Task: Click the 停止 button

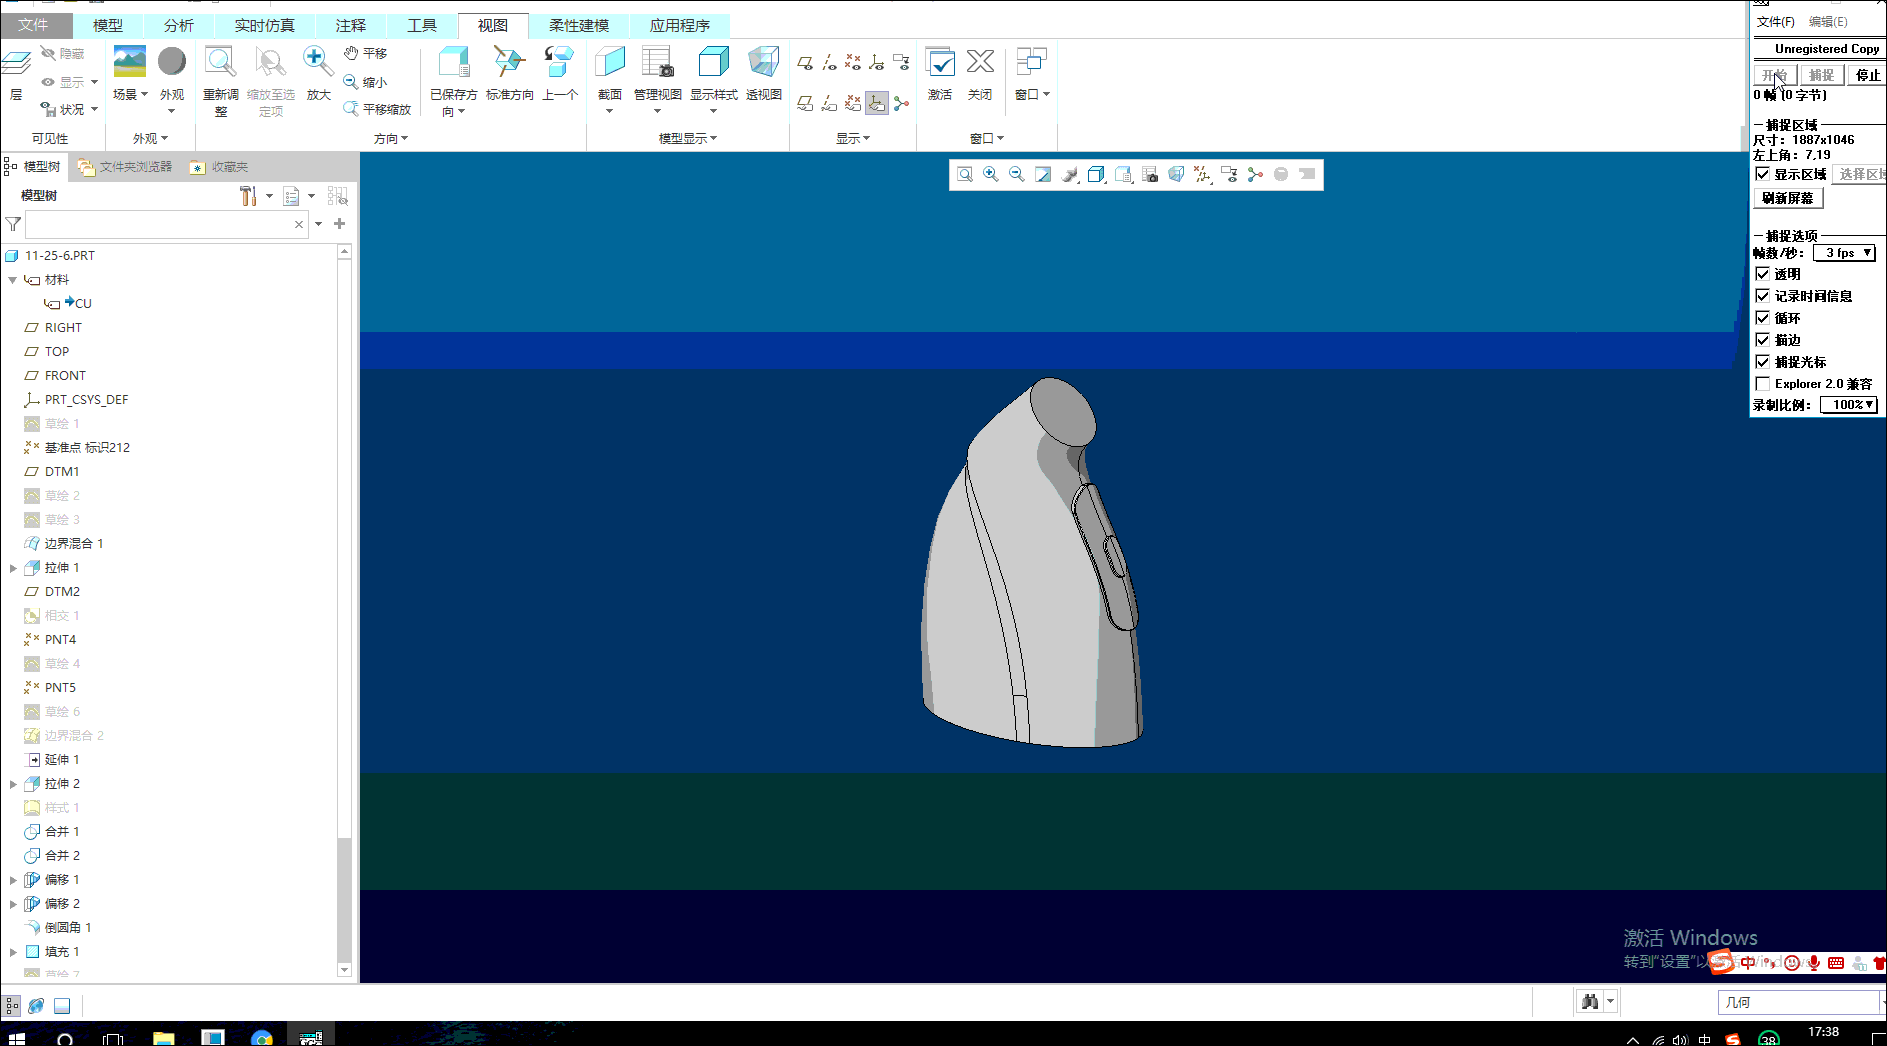Action: (x=1867, y=75)
